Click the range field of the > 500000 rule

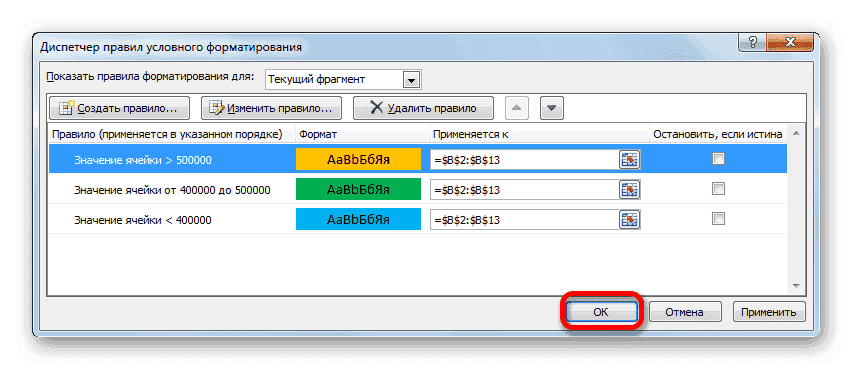(x=524, y=159)
